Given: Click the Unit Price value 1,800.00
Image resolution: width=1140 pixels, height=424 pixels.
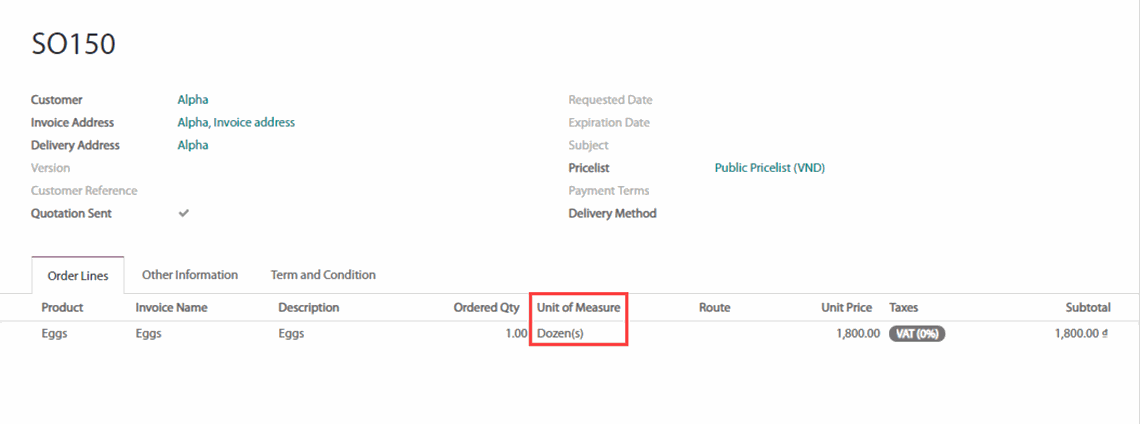Looking at the screenshot, I should click(x=858, y=334).
